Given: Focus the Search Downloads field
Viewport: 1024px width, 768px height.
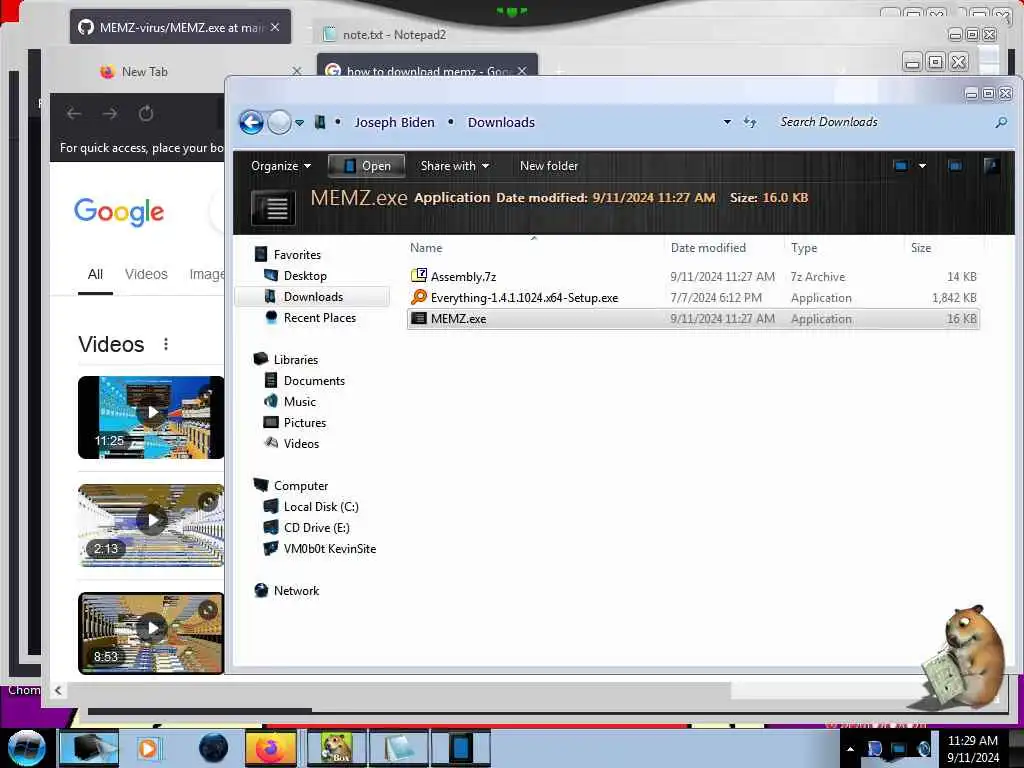Looking at the screenshot, I should [x=882, y=122].
